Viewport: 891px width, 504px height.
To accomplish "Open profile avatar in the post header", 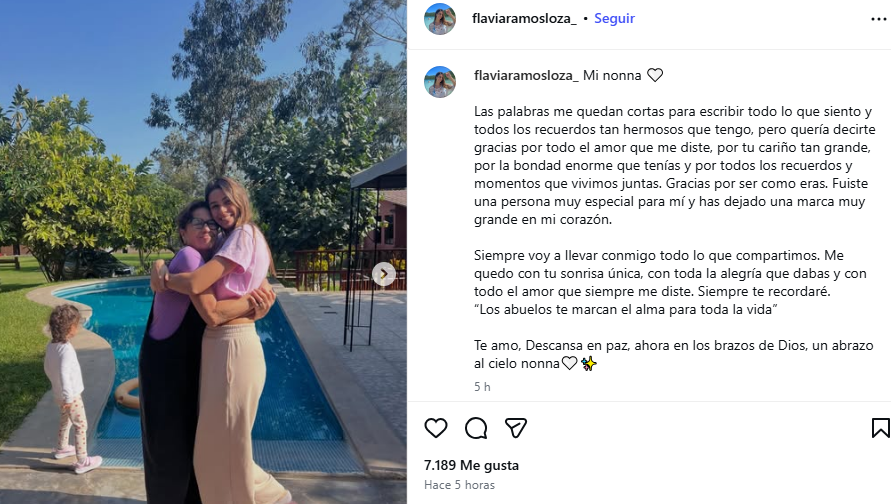I will pyautogui.click(x=440, y=19).
